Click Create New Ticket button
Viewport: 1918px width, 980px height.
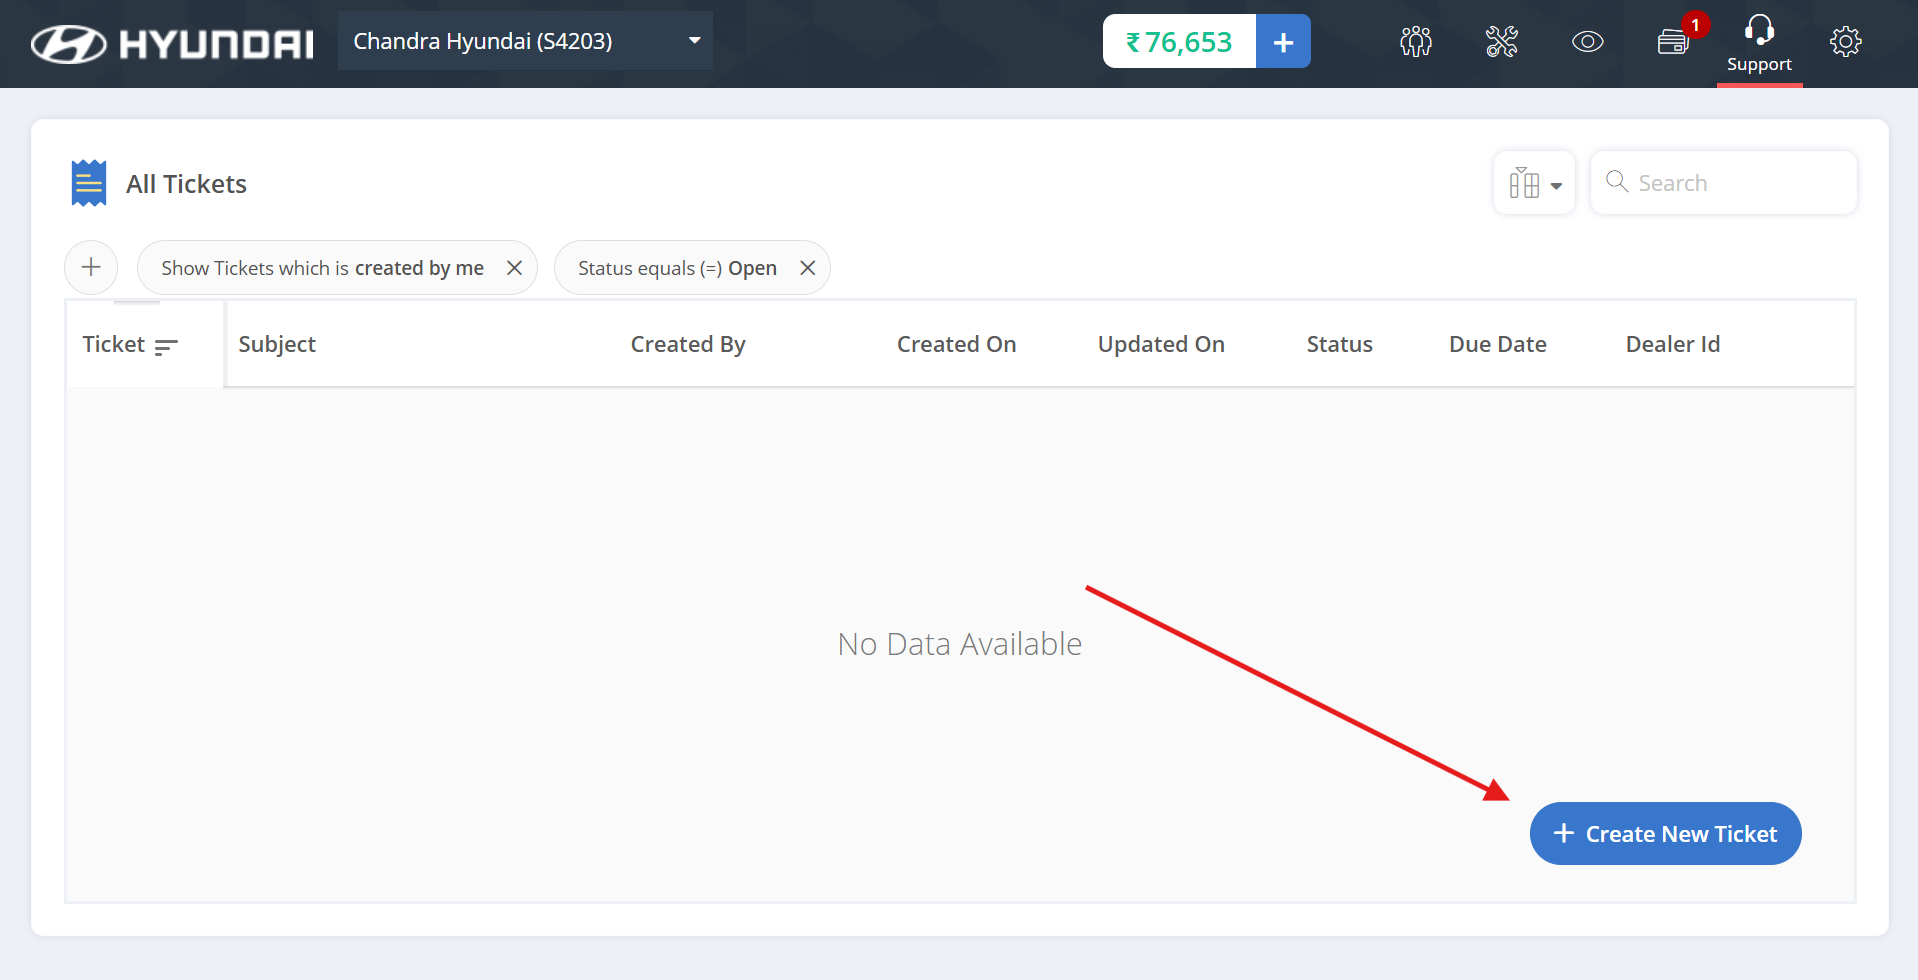pos(1665,834)
